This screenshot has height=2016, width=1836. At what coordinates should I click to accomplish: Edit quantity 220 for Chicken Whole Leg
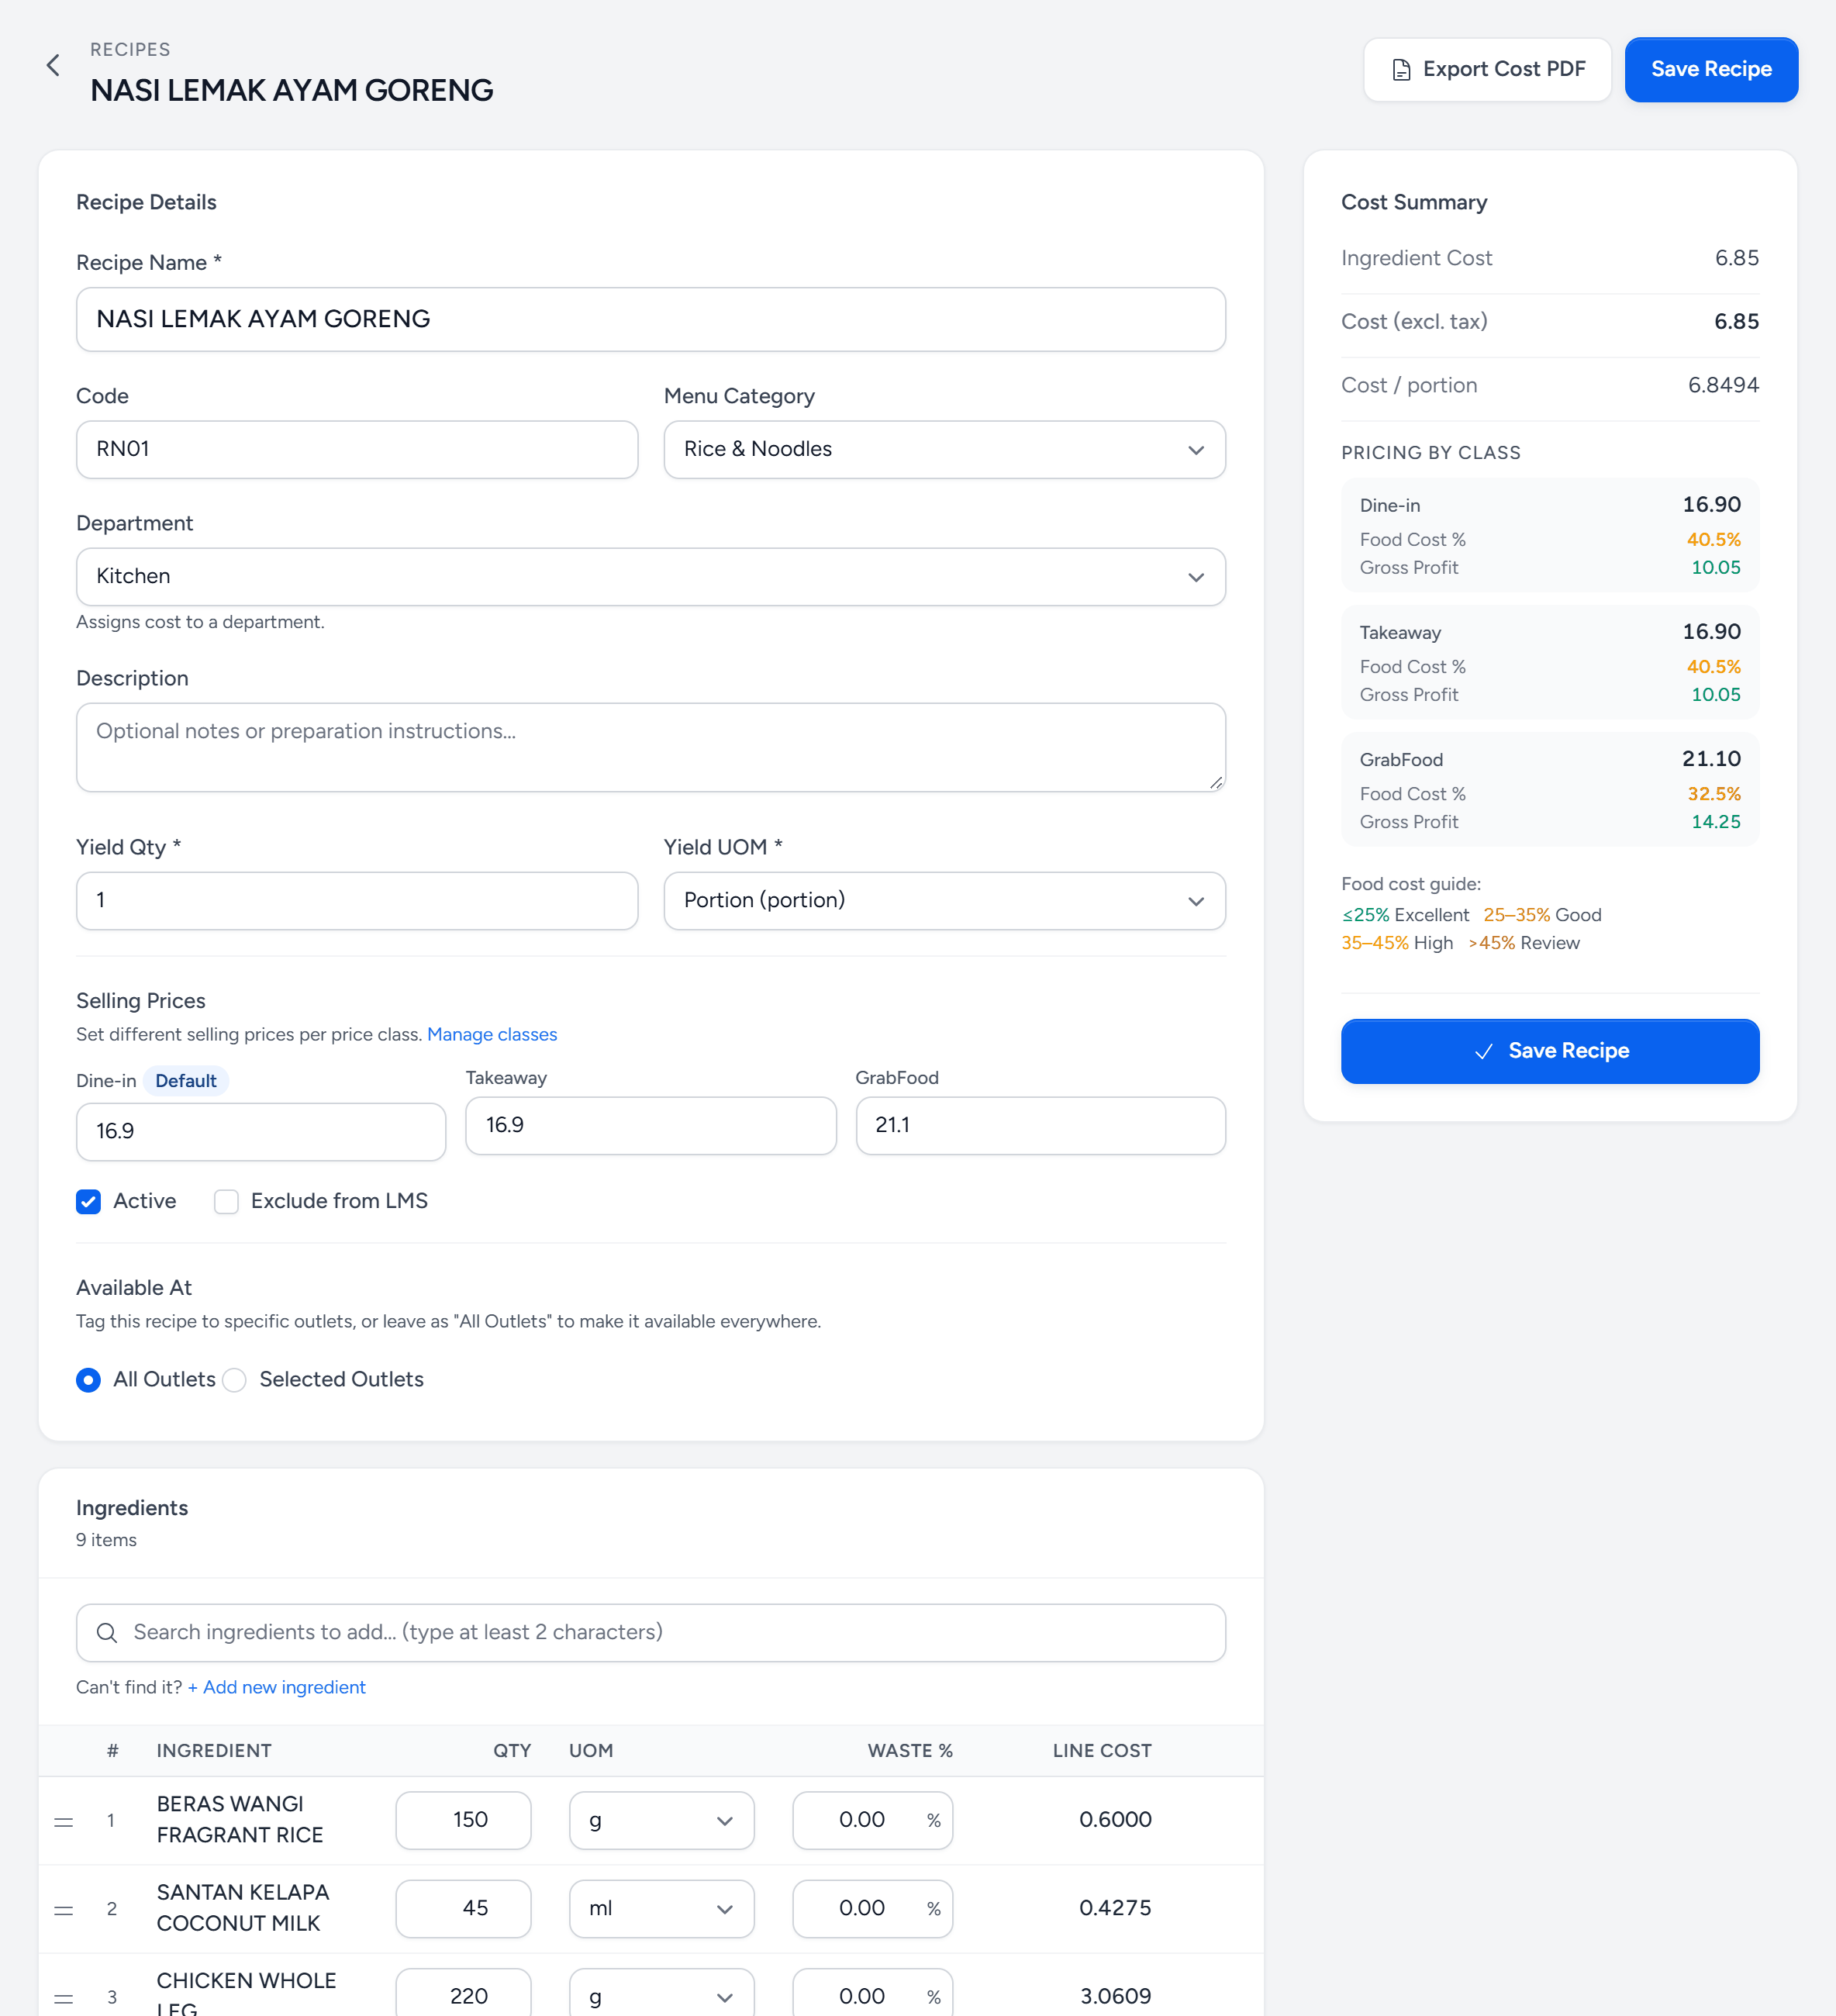pyautogui.click(x=463, y=1993)
